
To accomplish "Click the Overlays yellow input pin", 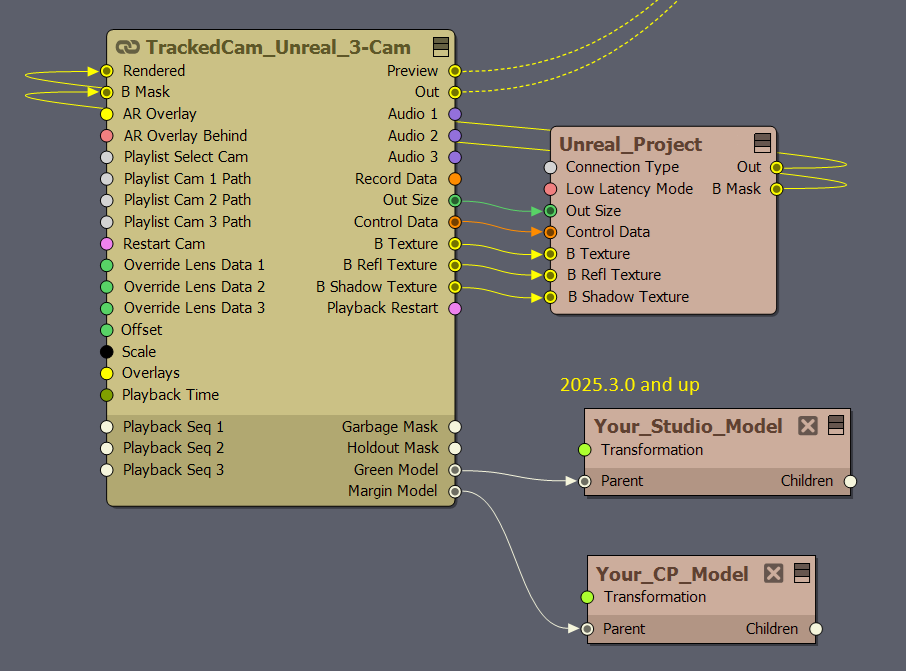I will coord(107,373).
